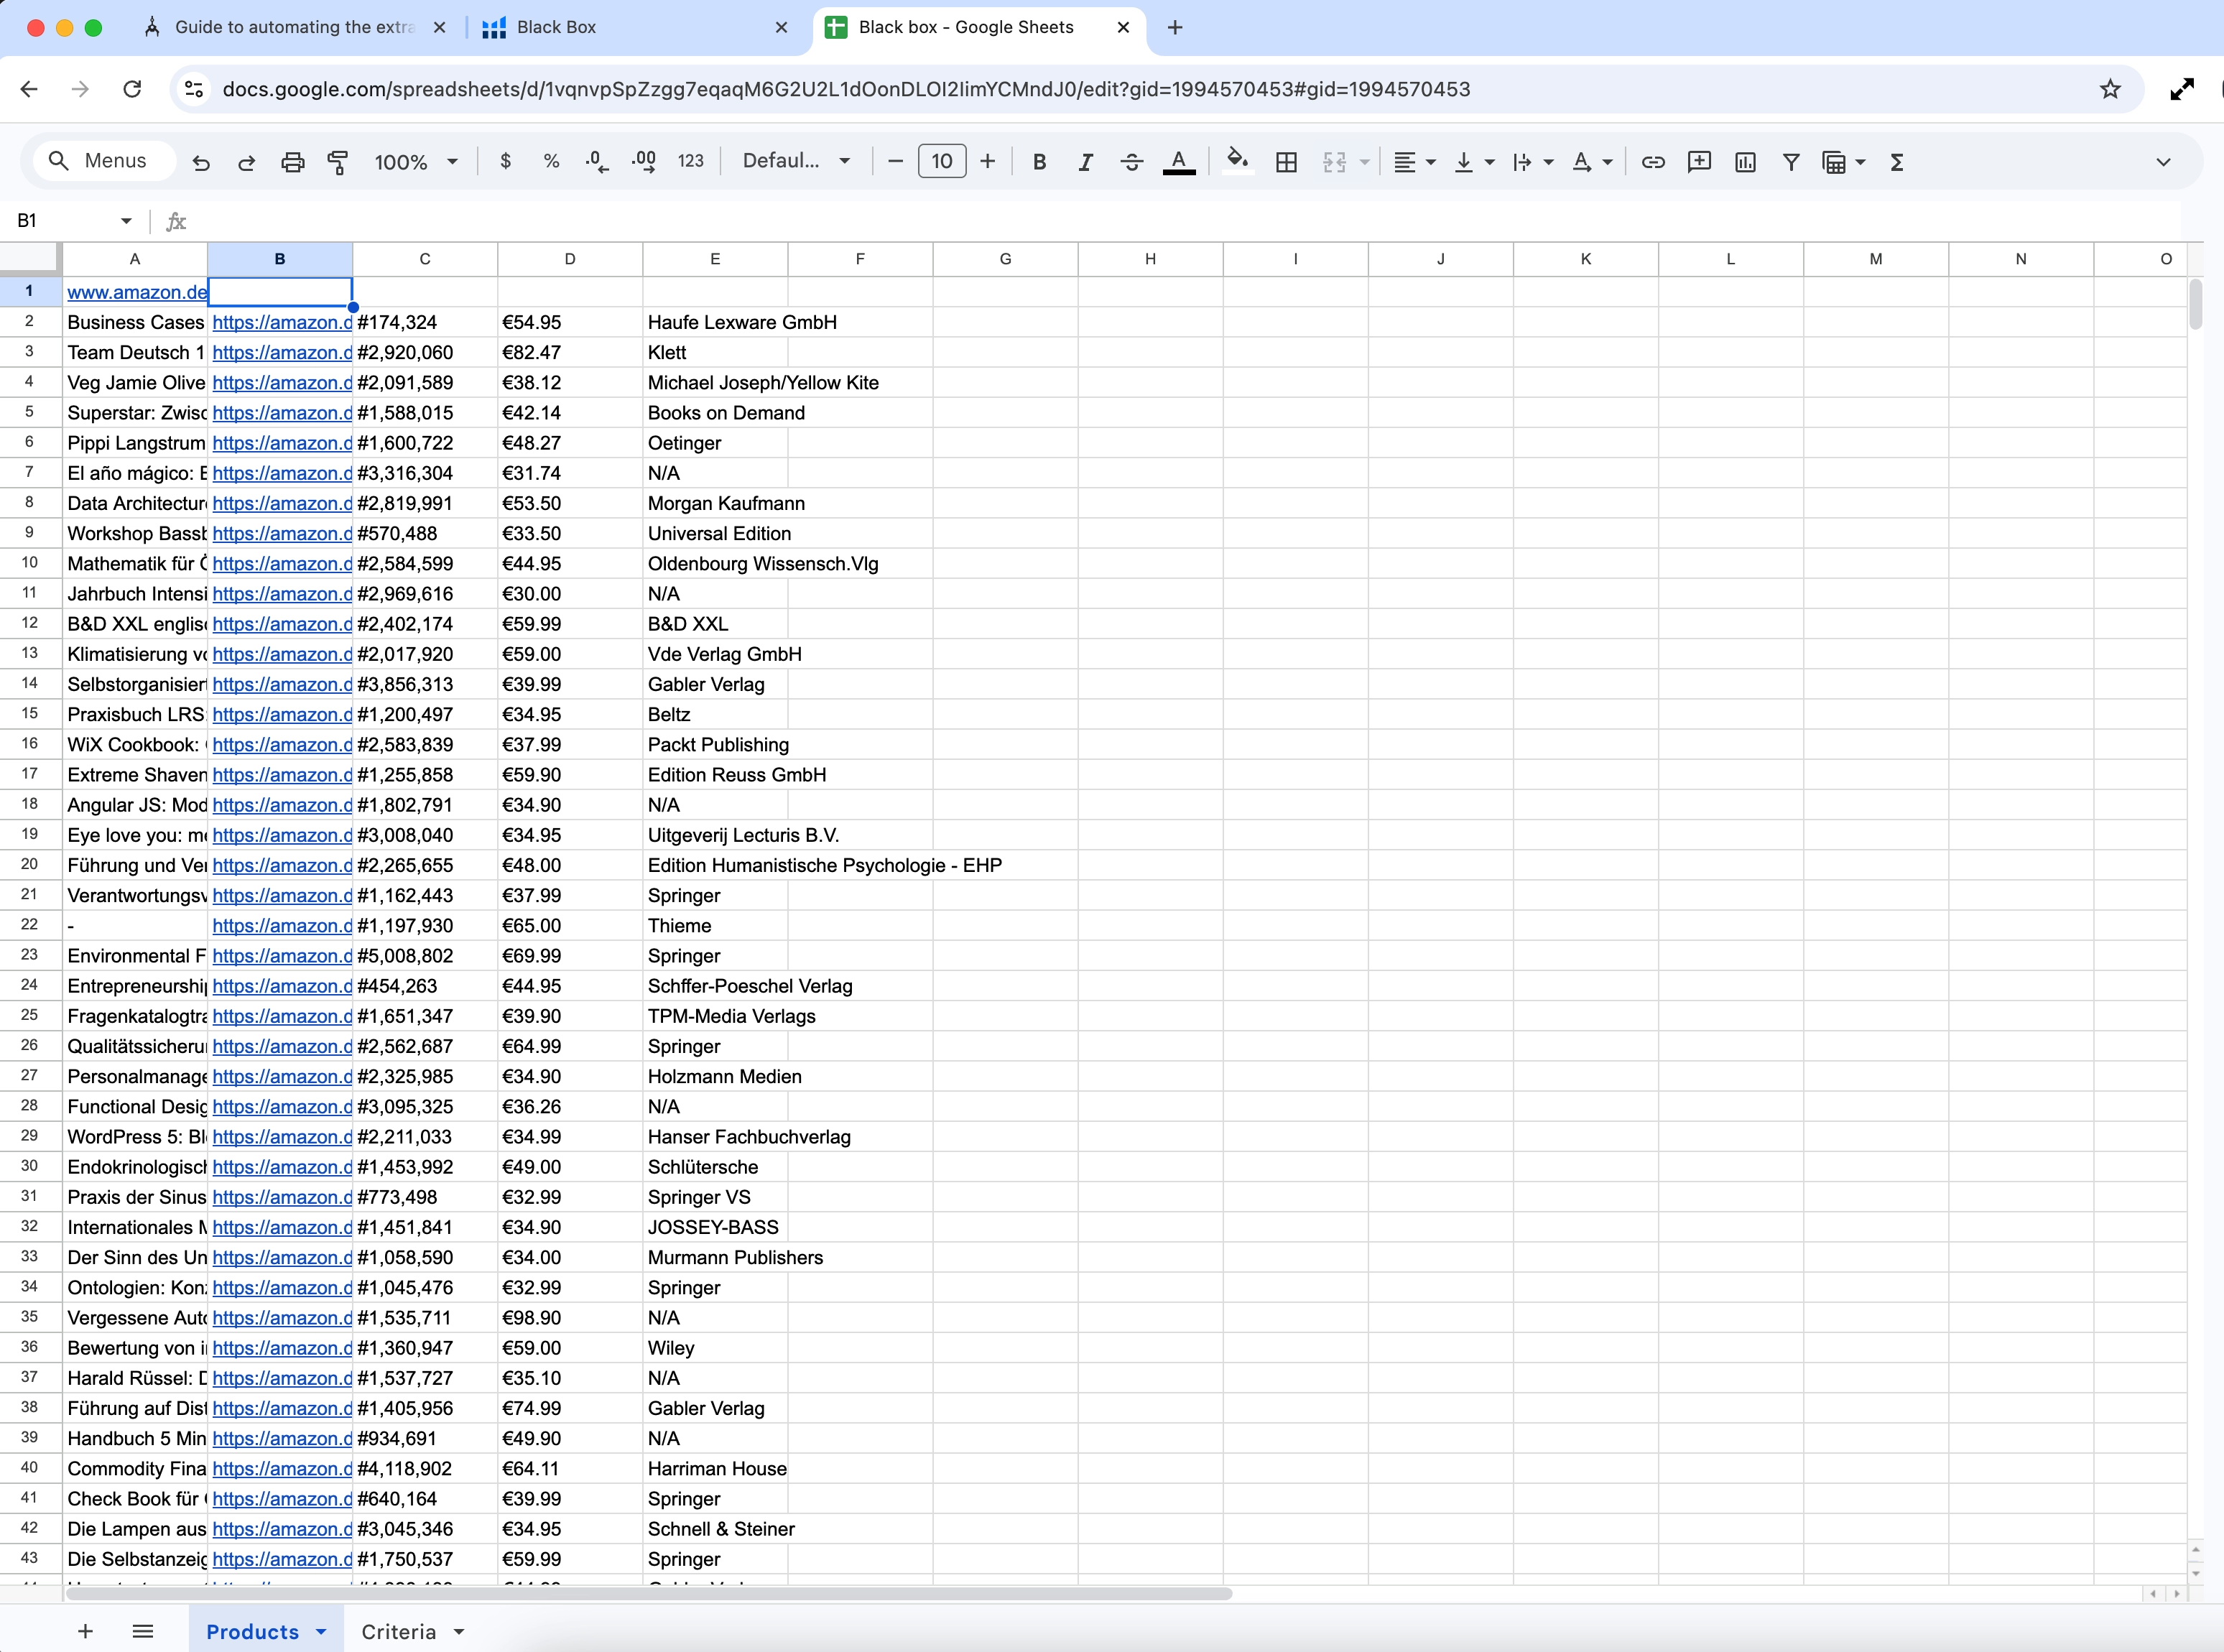The image size is (2224, 1652).
Task: Print the spreadsheet using printer icon
Action: click(x=292, y=162)
